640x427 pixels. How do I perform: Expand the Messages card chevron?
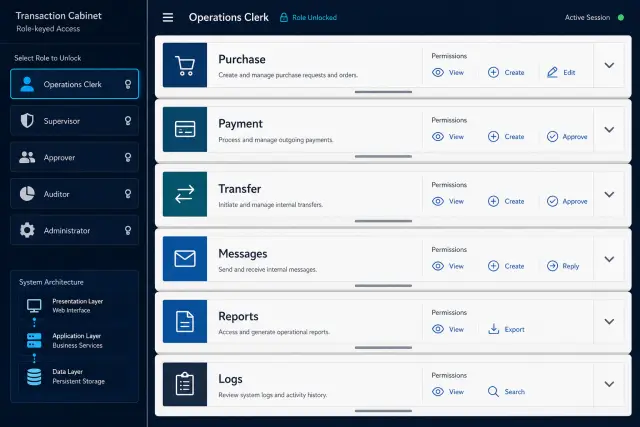609,259
